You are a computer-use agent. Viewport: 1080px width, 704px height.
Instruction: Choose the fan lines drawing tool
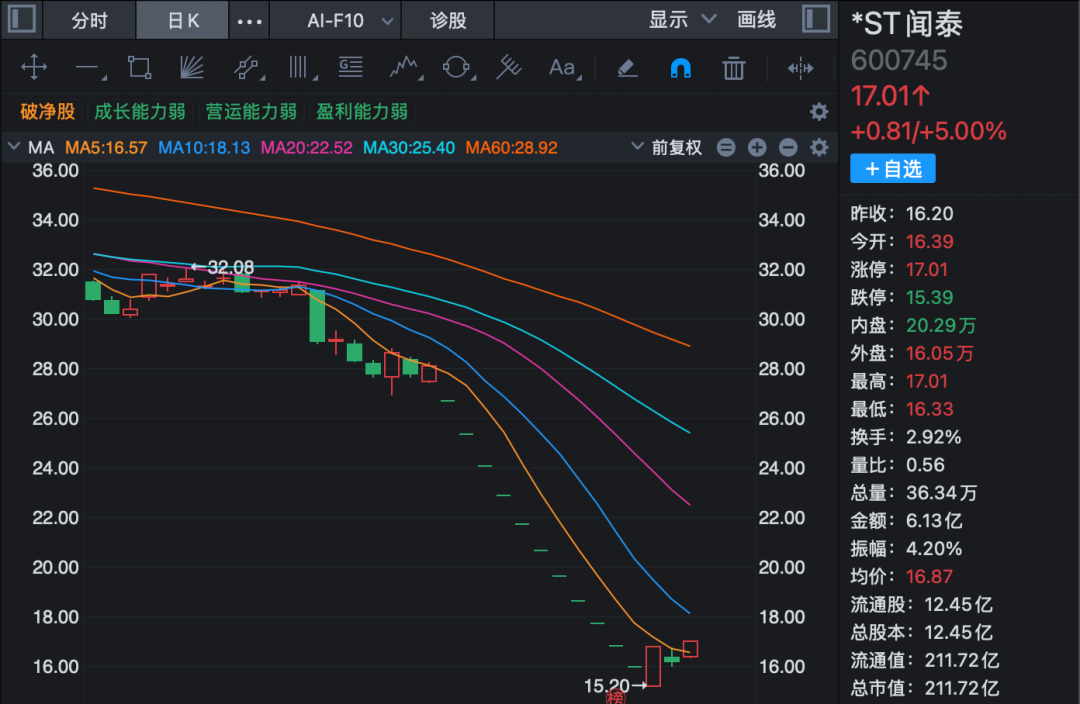[x=191, y=68]
